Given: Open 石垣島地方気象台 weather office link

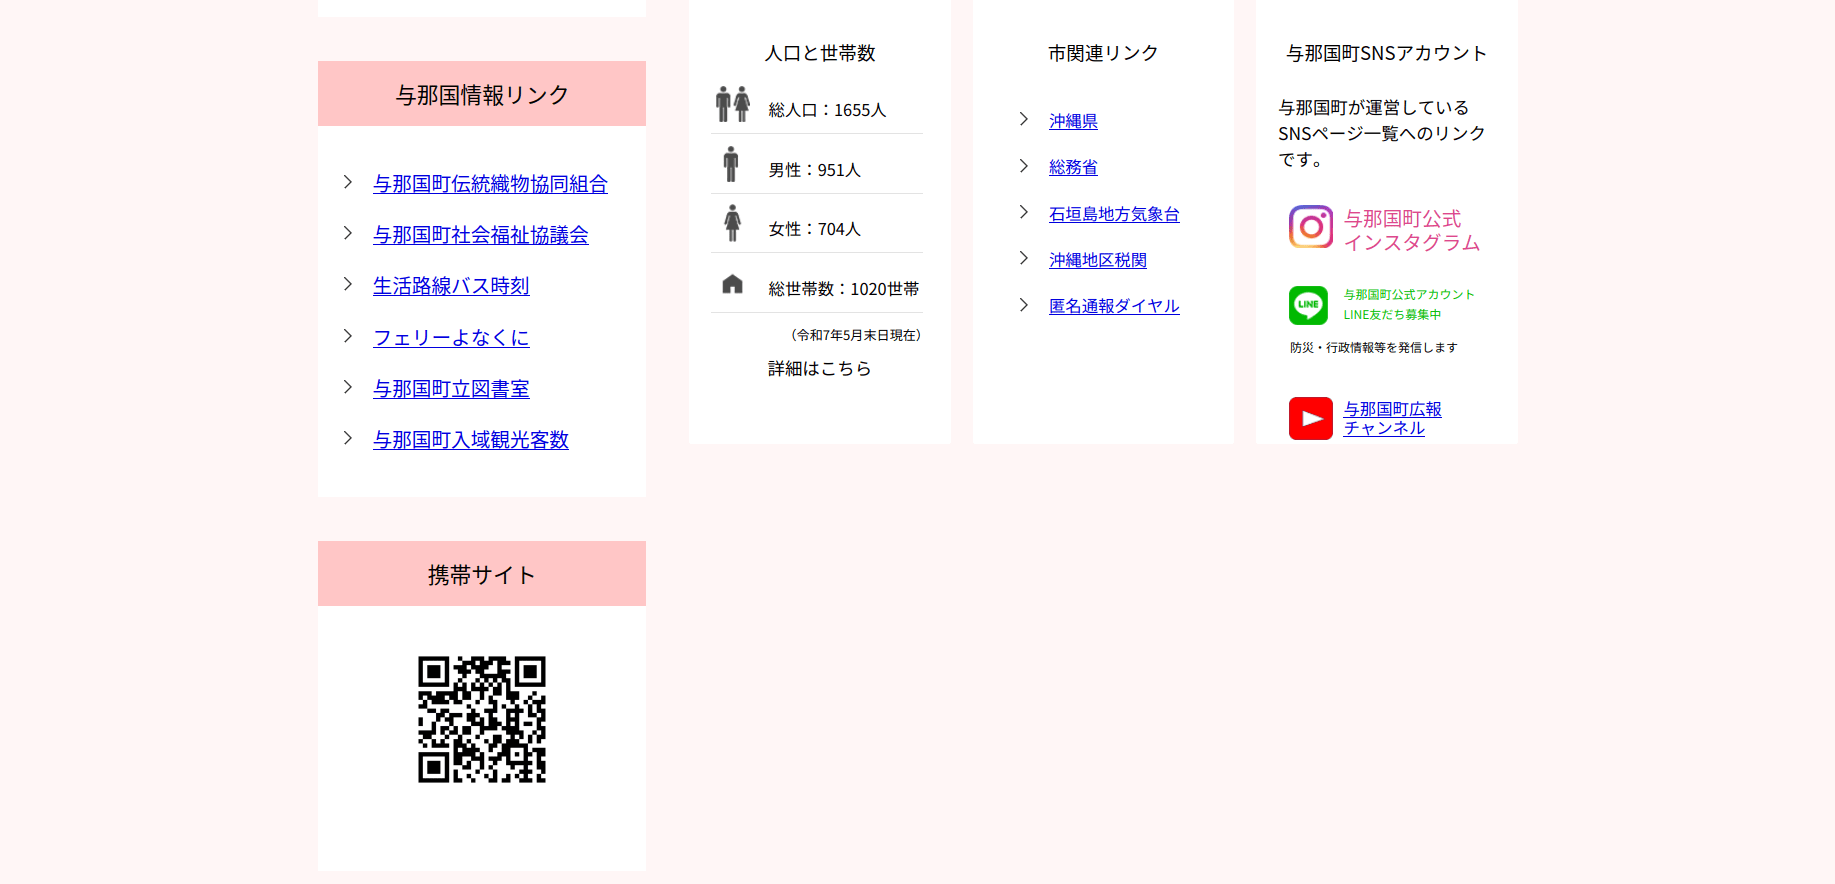Looking at the screenshot, I should pos(1113,214).
